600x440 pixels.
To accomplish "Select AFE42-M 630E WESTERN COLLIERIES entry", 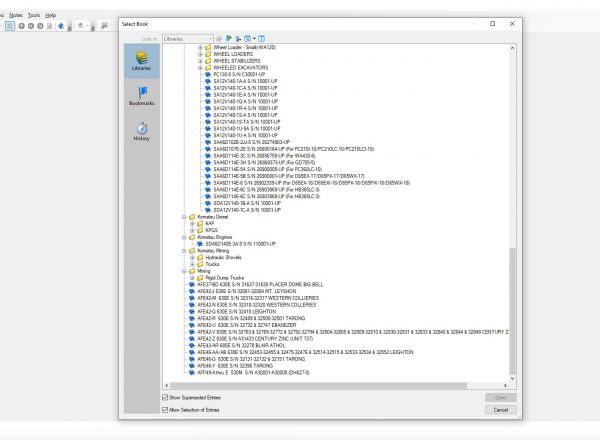I will click(x=258, y=298).
